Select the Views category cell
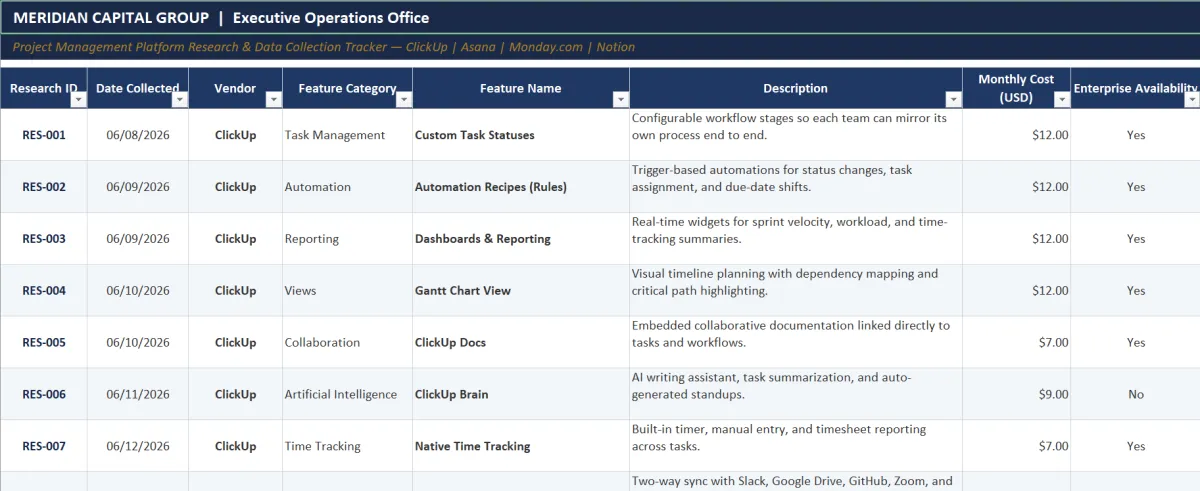The image size is (1200, 491). click(348, 291)
